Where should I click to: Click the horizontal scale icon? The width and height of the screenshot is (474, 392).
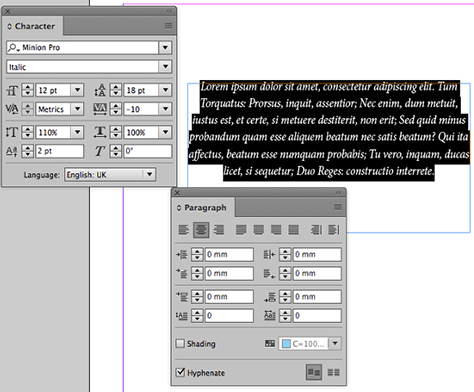pyautogui.click(x=100, y=132)
